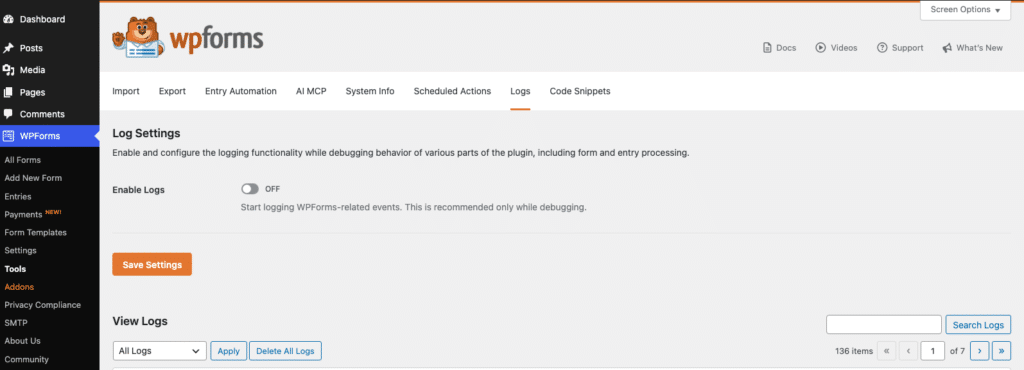
Task: Click the Support question mark icon
Action: [x=882, y=48]
